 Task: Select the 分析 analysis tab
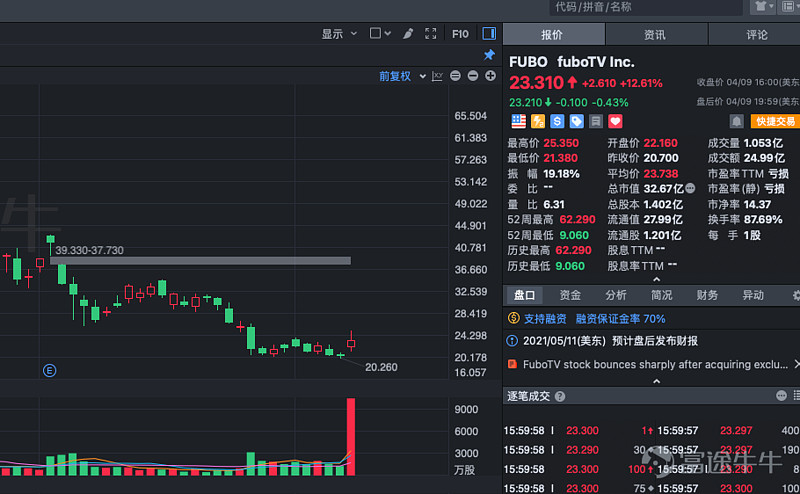pos(616,295)
